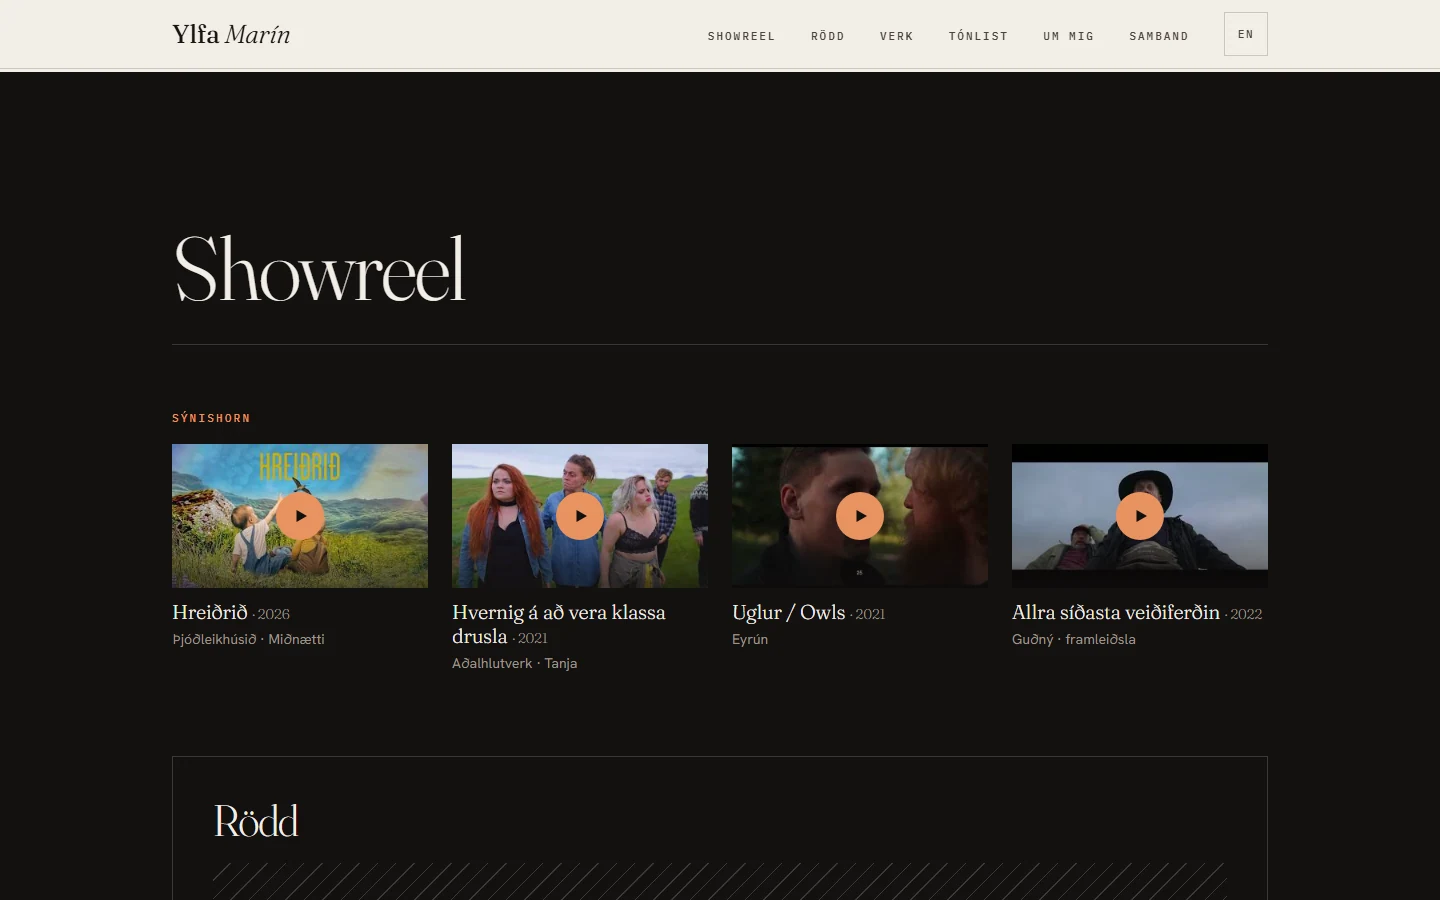Click the Þjóðleikhúsið · Miðnætti caption
Viewport: 1440px width, 900px height.
coord(248,639)
